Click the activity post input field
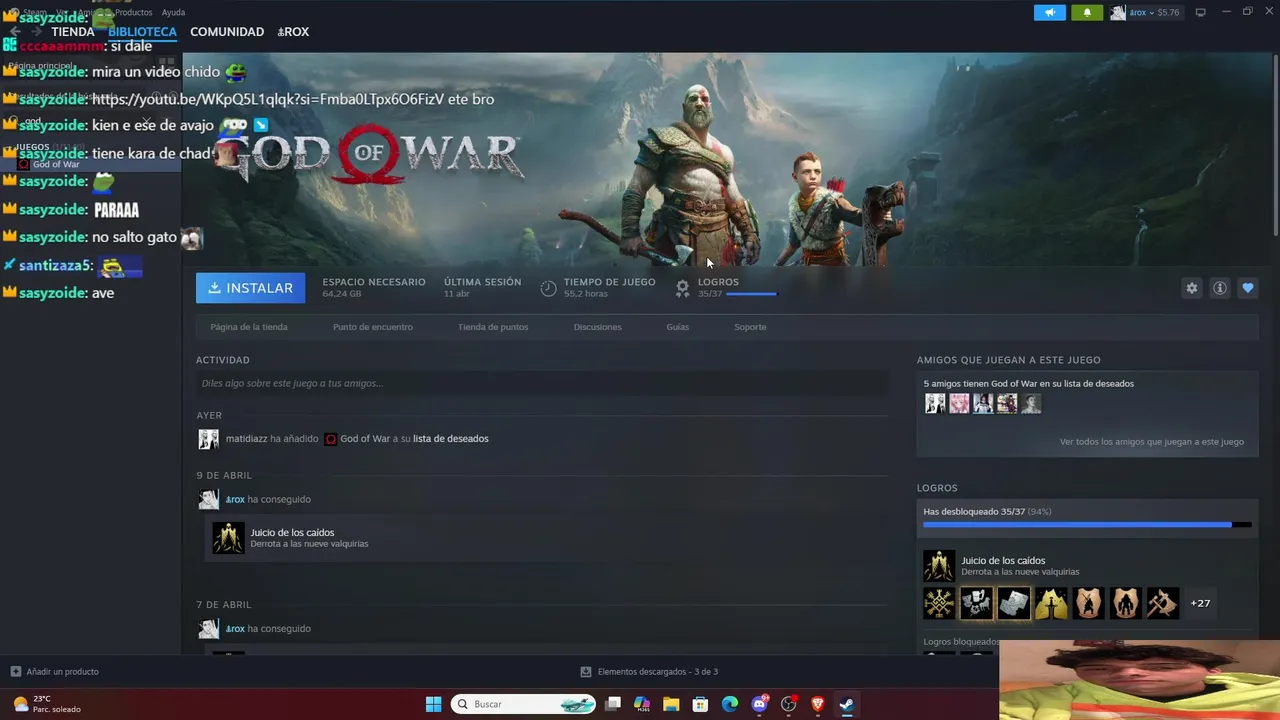The width and height of the screenshot is (1280, 720). 542,383
